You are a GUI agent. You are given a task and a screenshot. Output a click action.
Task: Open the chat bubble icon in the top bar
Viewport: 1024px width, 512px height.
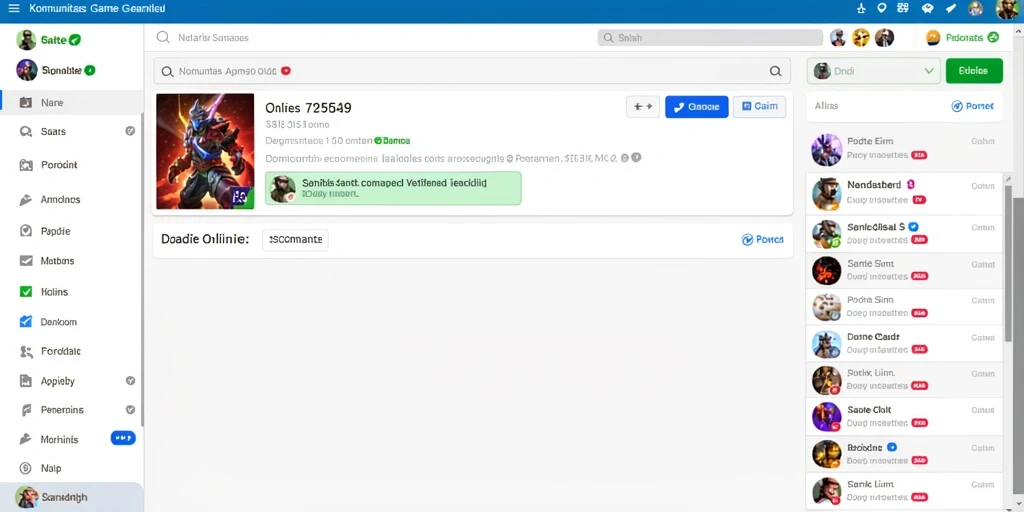pos(927,8)
